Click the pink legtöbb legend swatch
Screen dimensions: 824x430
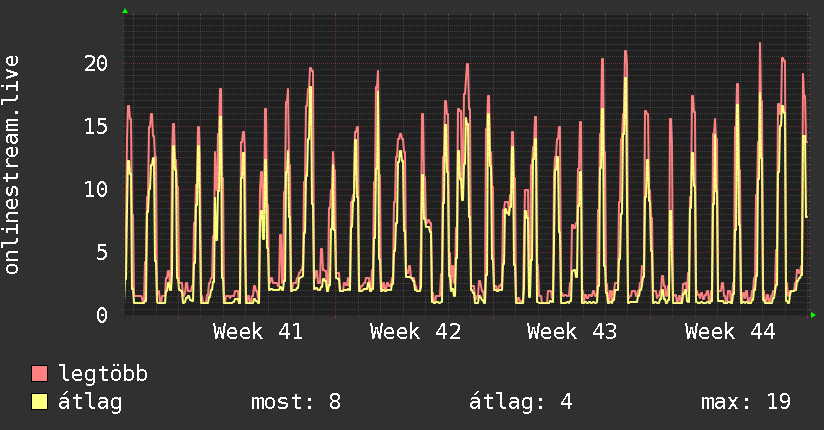tap(39, 373)
